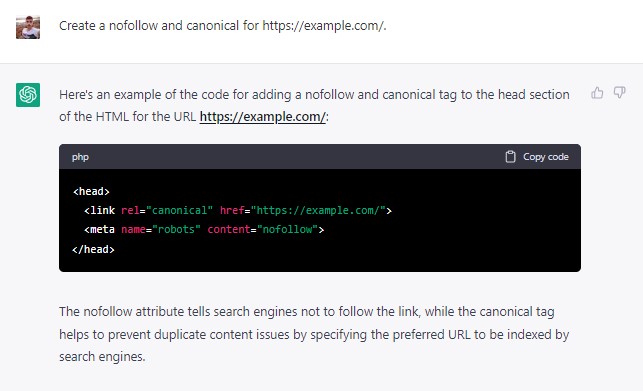
Task: Click the "robots" value in meta tag
Action: point(176,229)
